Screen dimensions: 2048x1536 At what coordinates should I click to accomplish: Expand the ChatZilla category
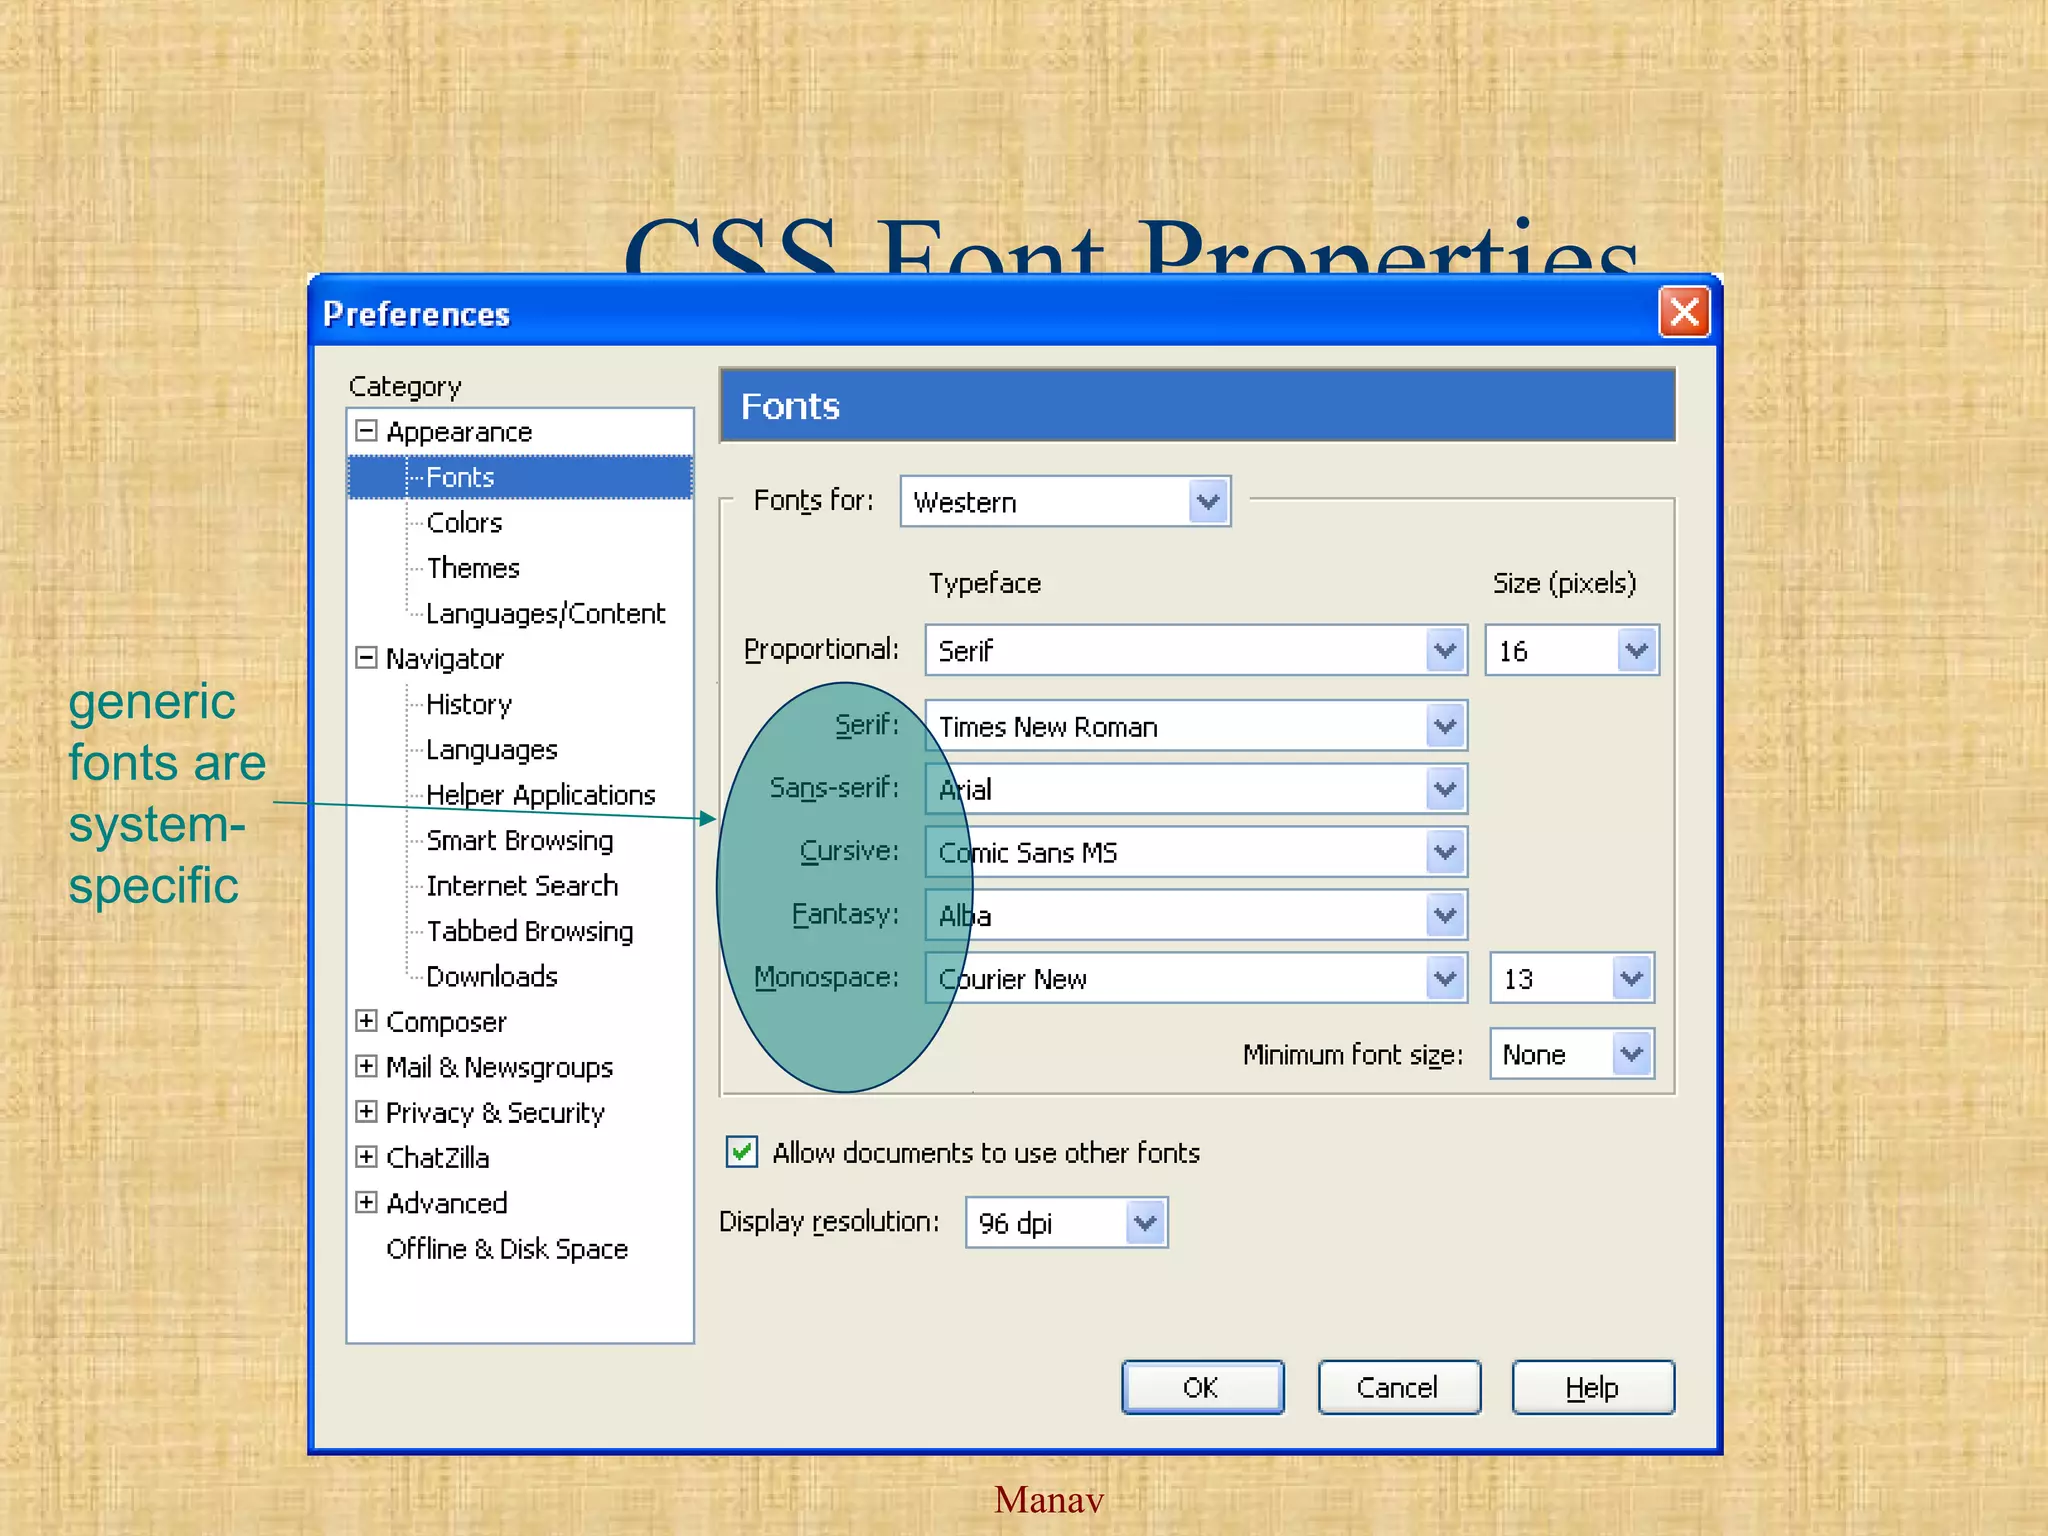pos(366,1157)
